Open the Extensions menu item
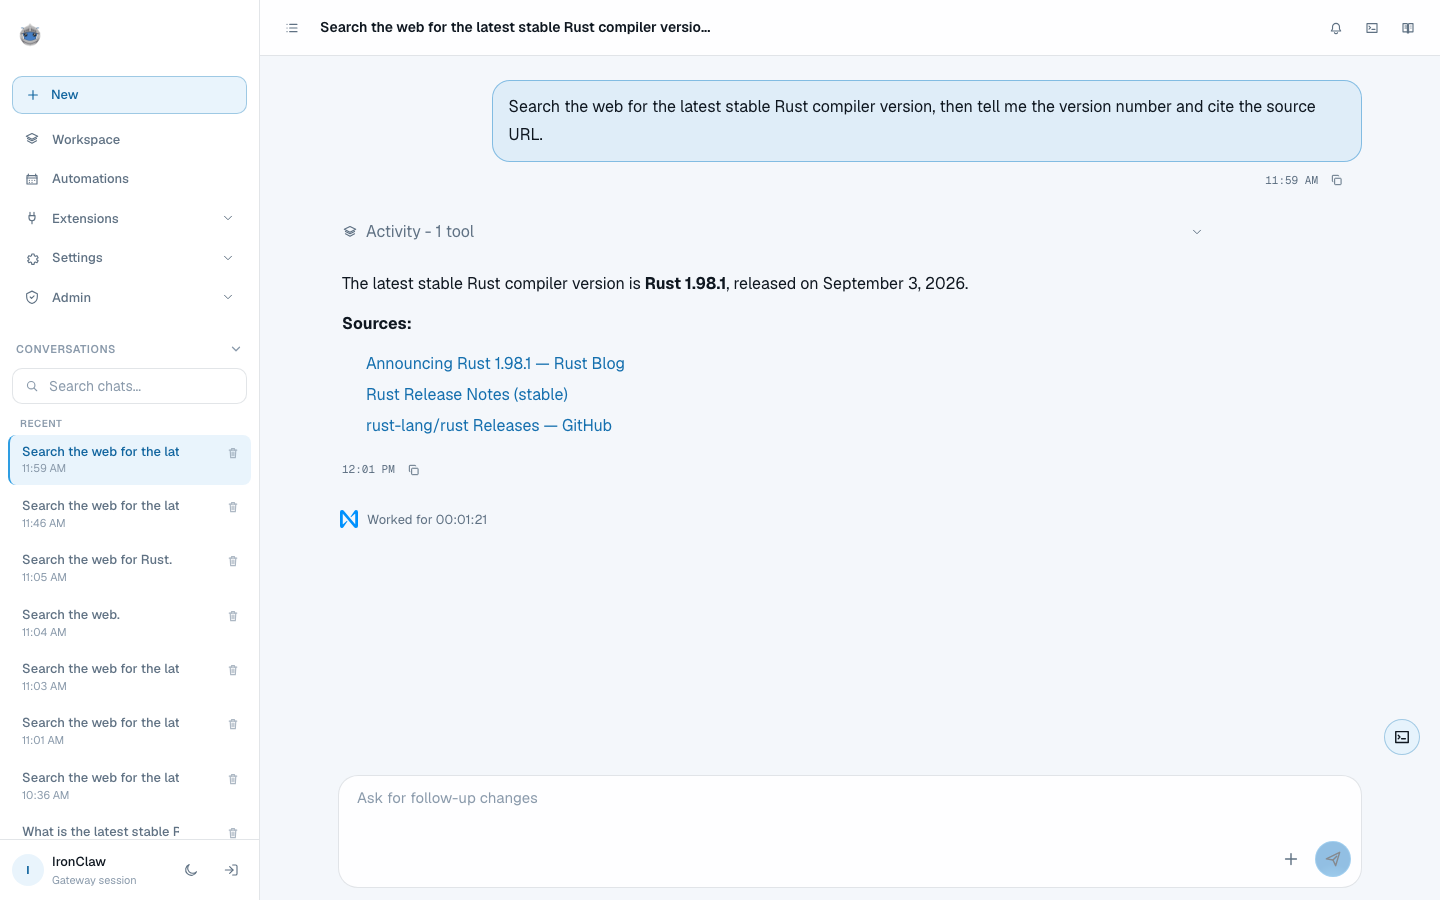Screen dimensions: 1440x900 [x=129, y=218]
